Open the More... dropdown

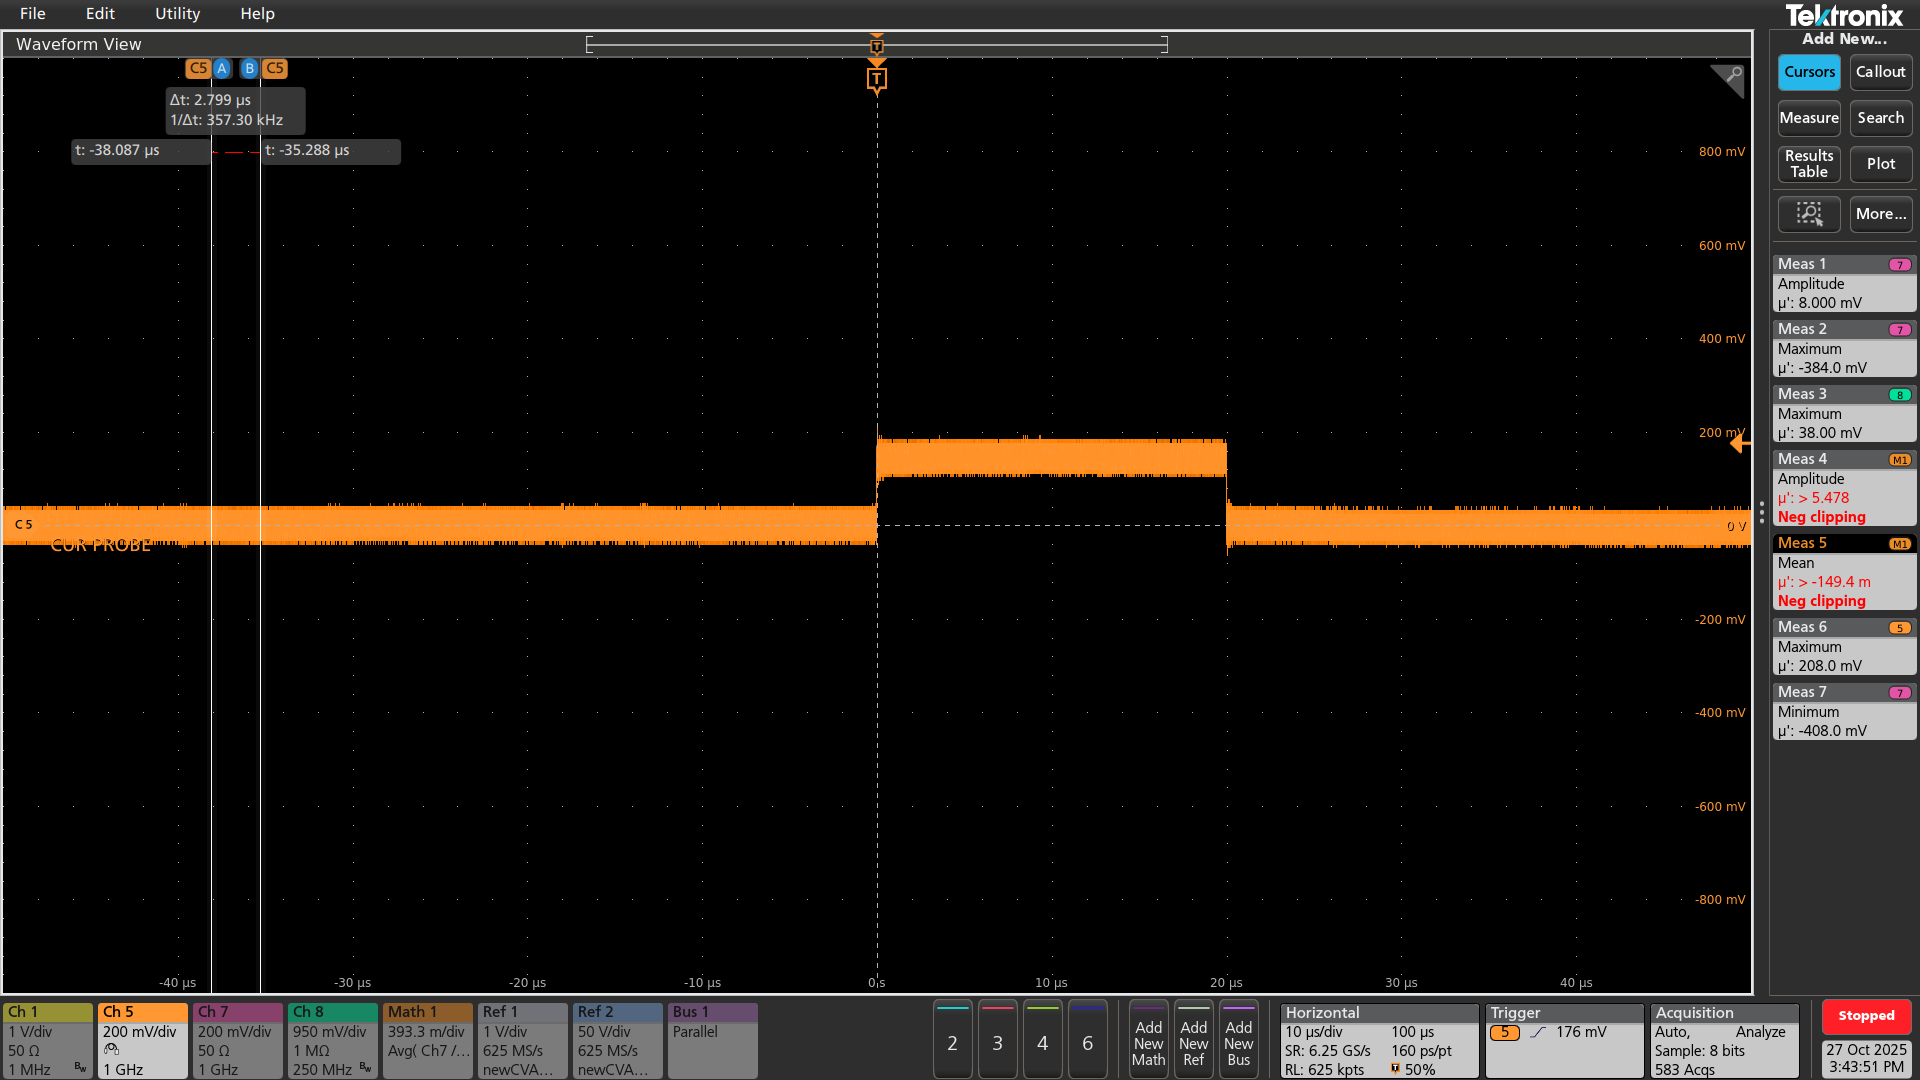1880,214
